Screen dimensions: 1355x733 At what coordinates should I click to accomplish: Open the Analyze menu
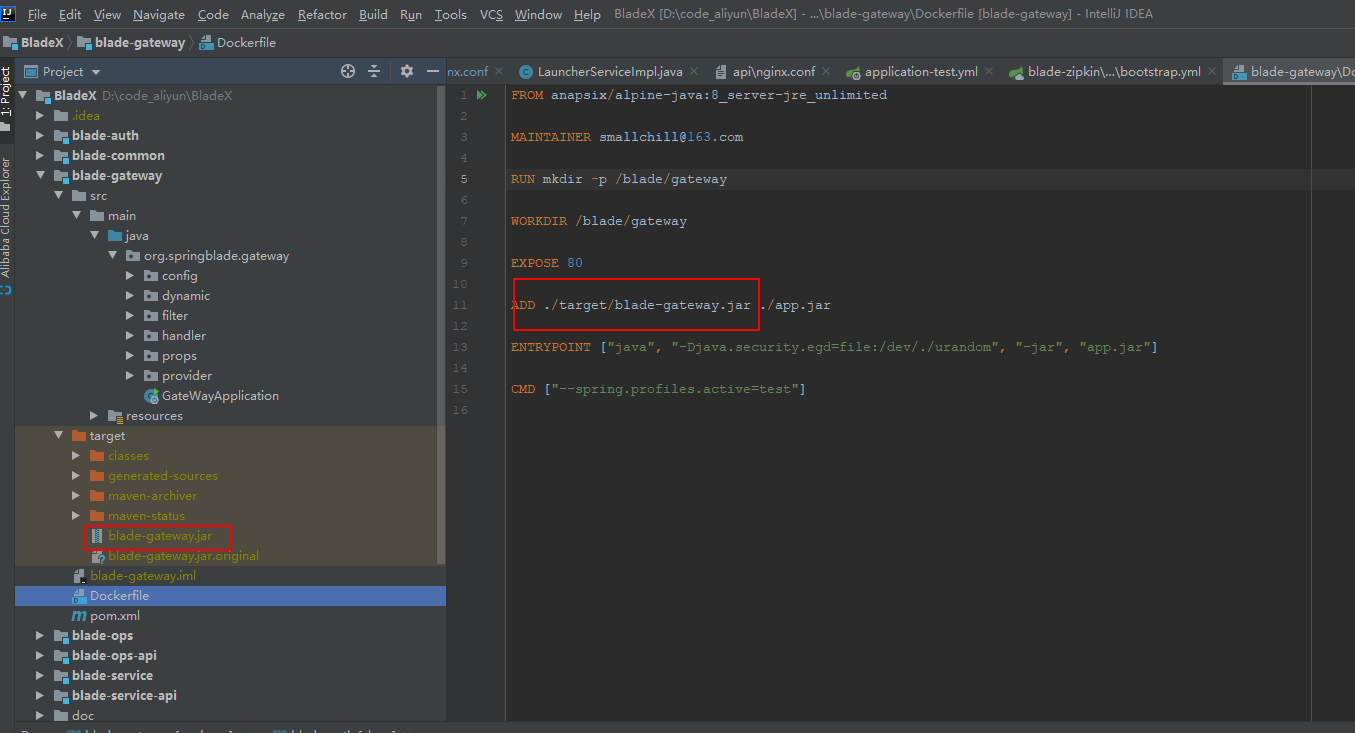point(263,14)
